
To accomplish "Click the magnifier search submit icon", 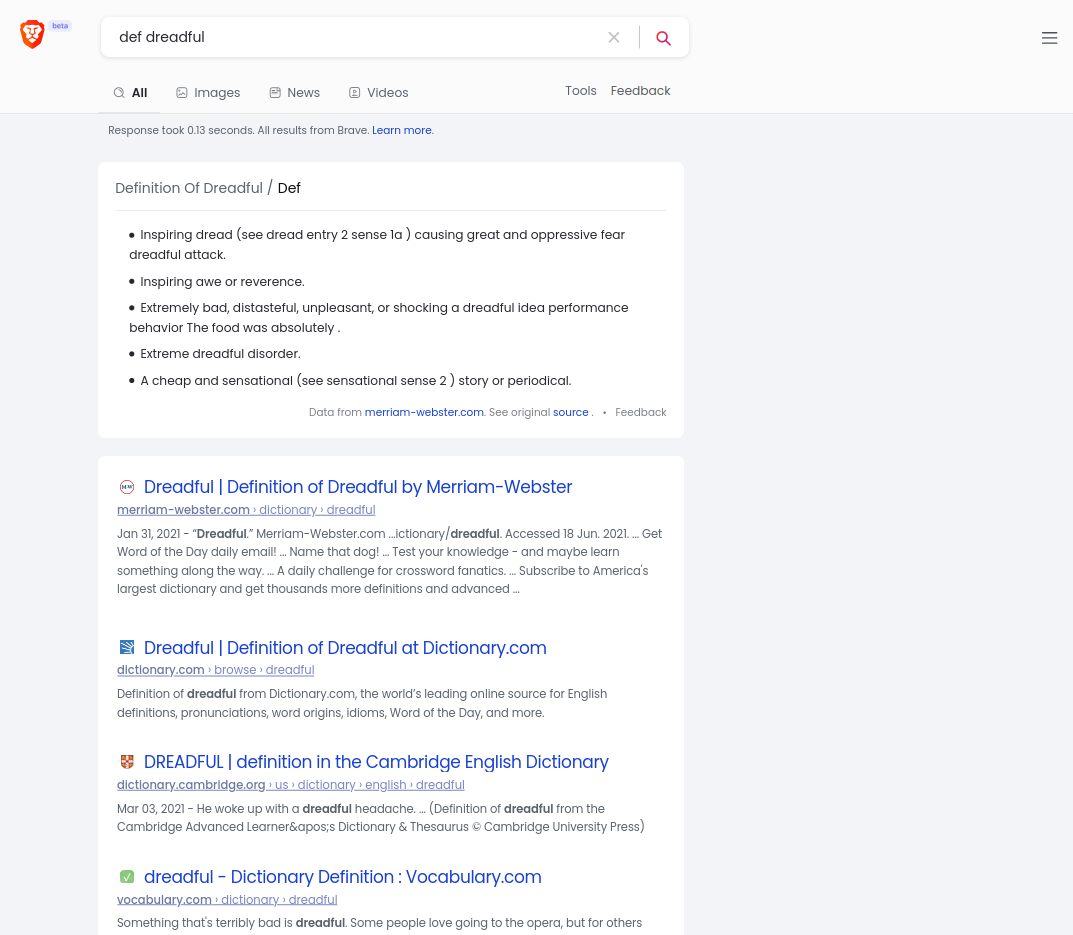I will 663,38.
